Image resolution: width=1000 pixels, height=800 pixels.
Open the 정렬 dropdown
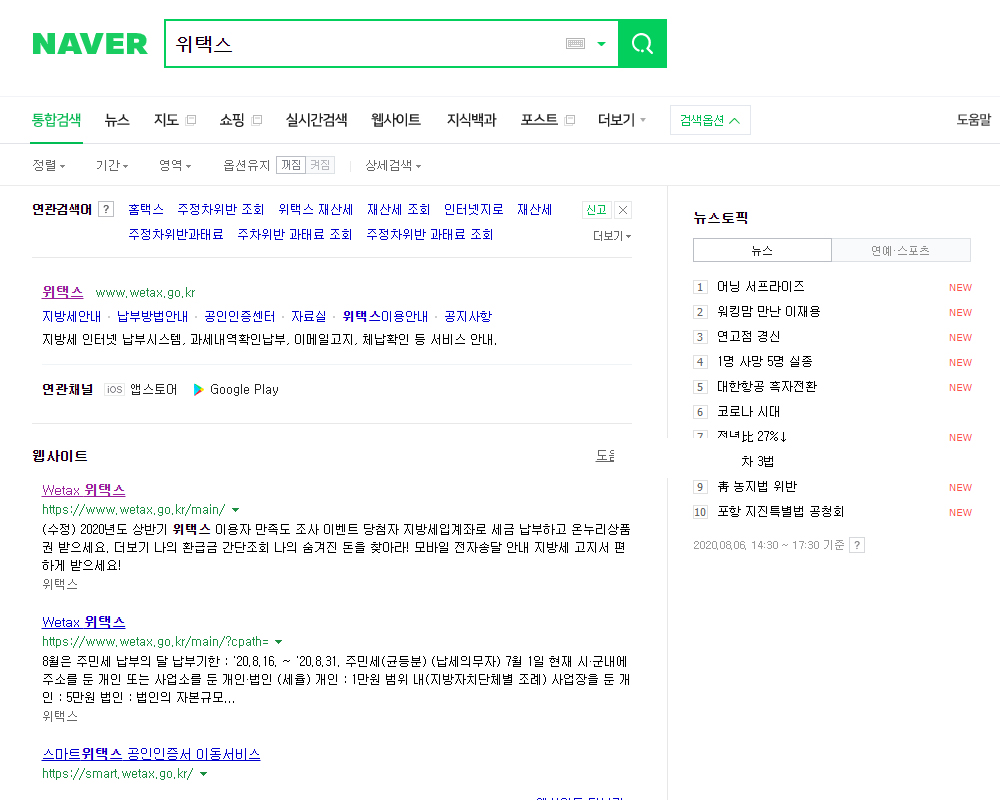[x=49, y=165]
